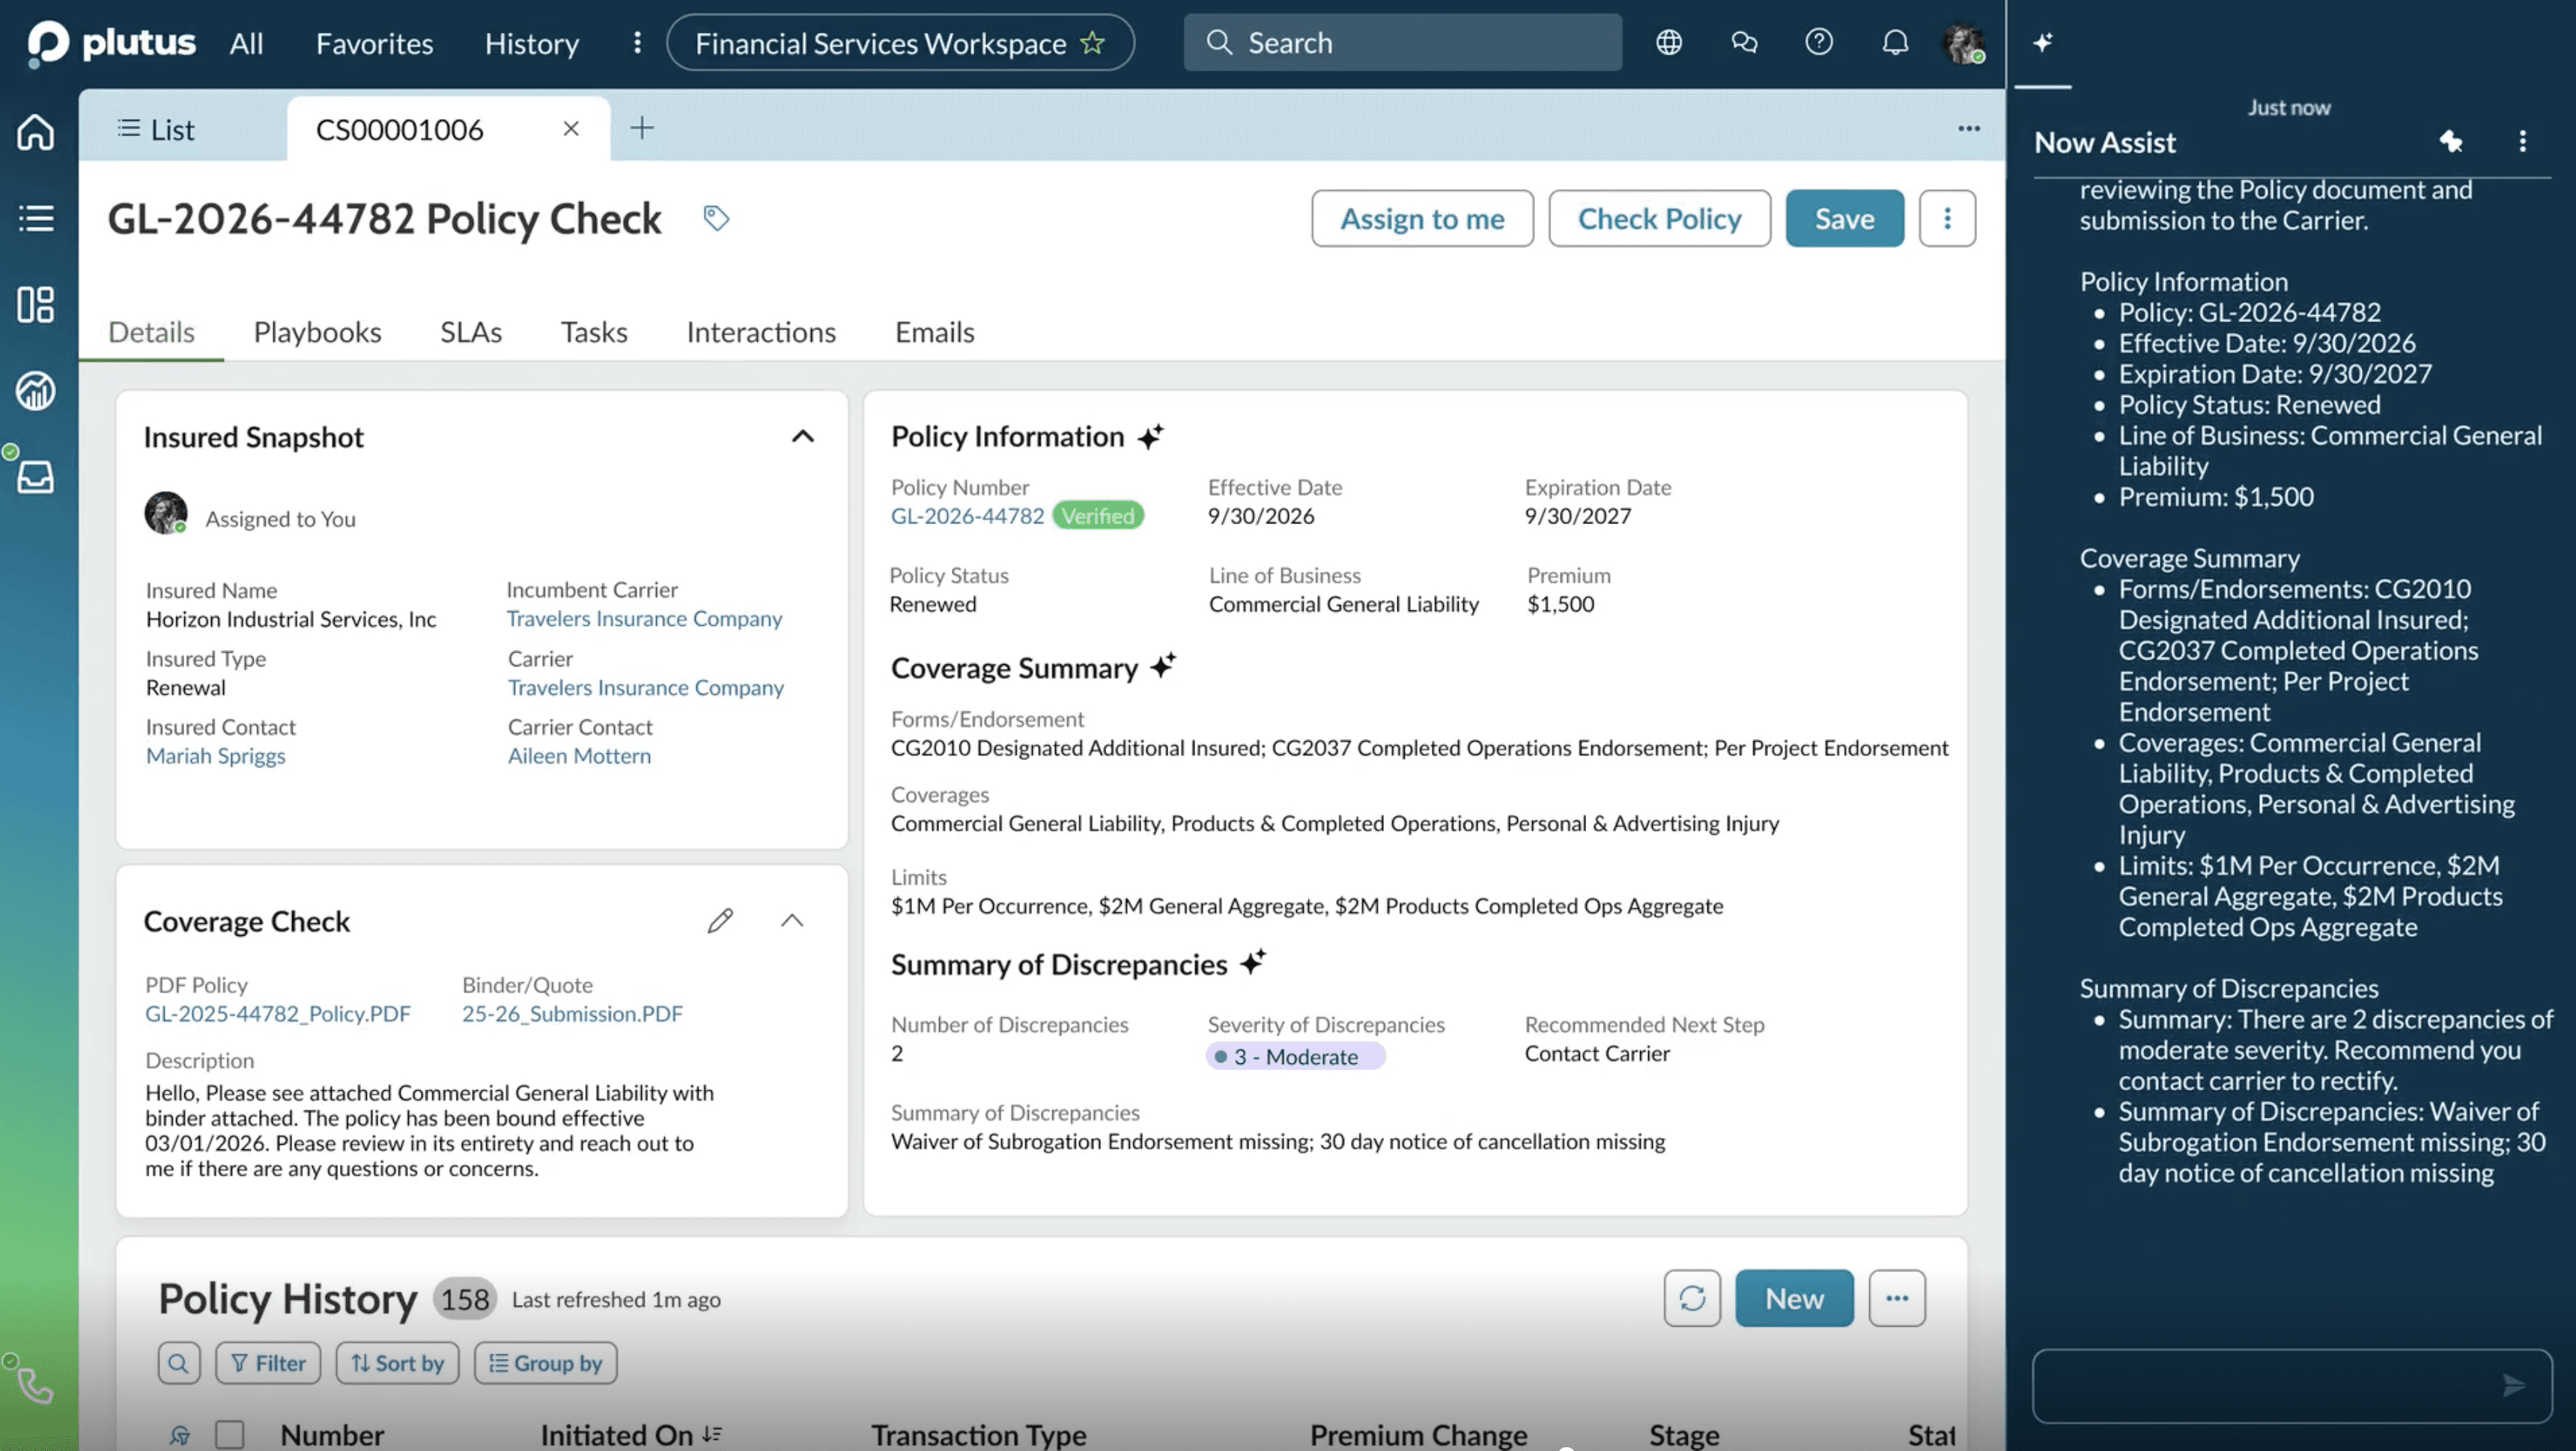Collapse the Insured Snapshot section

click(802, 437)
